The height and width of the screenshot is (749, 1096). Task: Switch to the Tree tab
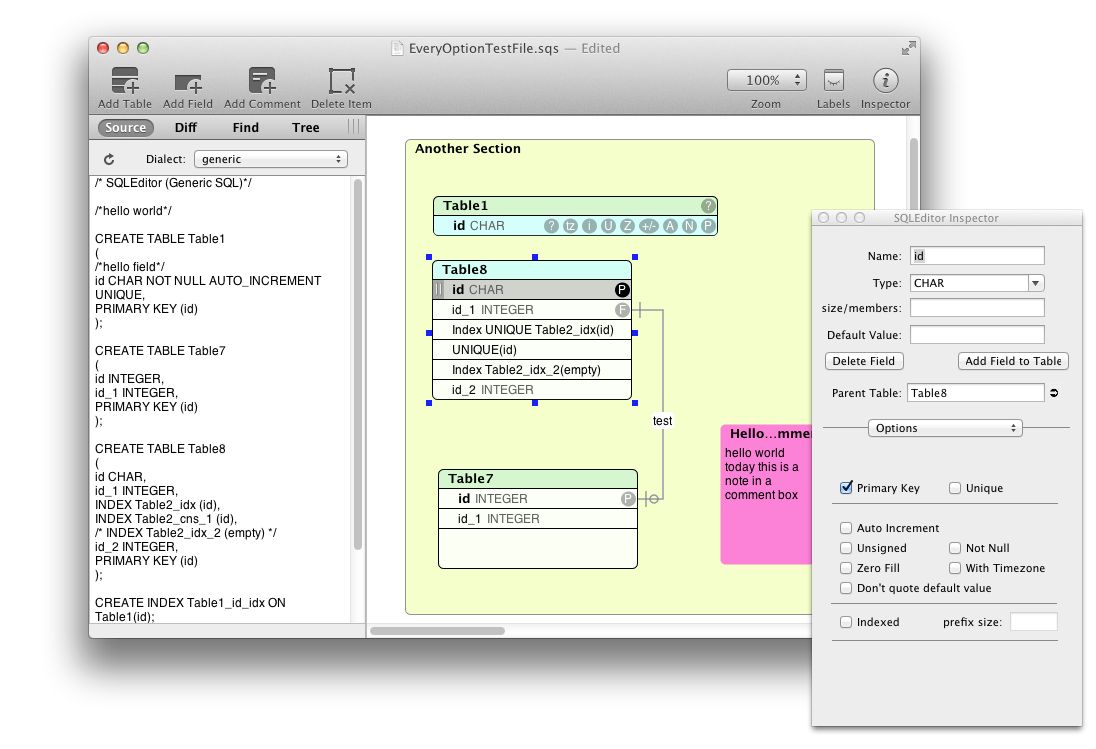tap(305, 127)
